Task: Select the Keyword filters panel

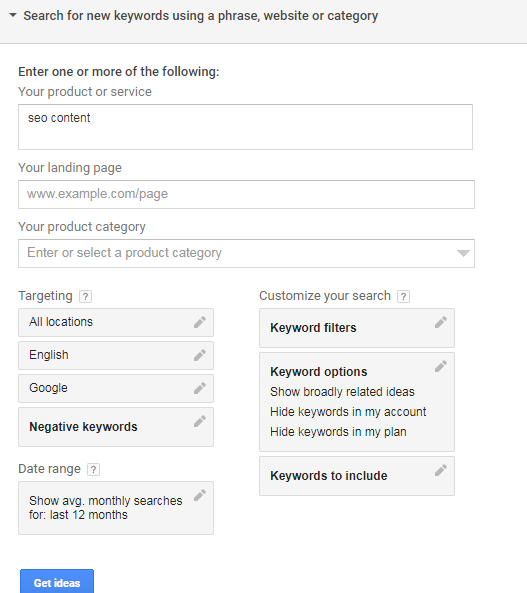Action: point(357,328)
